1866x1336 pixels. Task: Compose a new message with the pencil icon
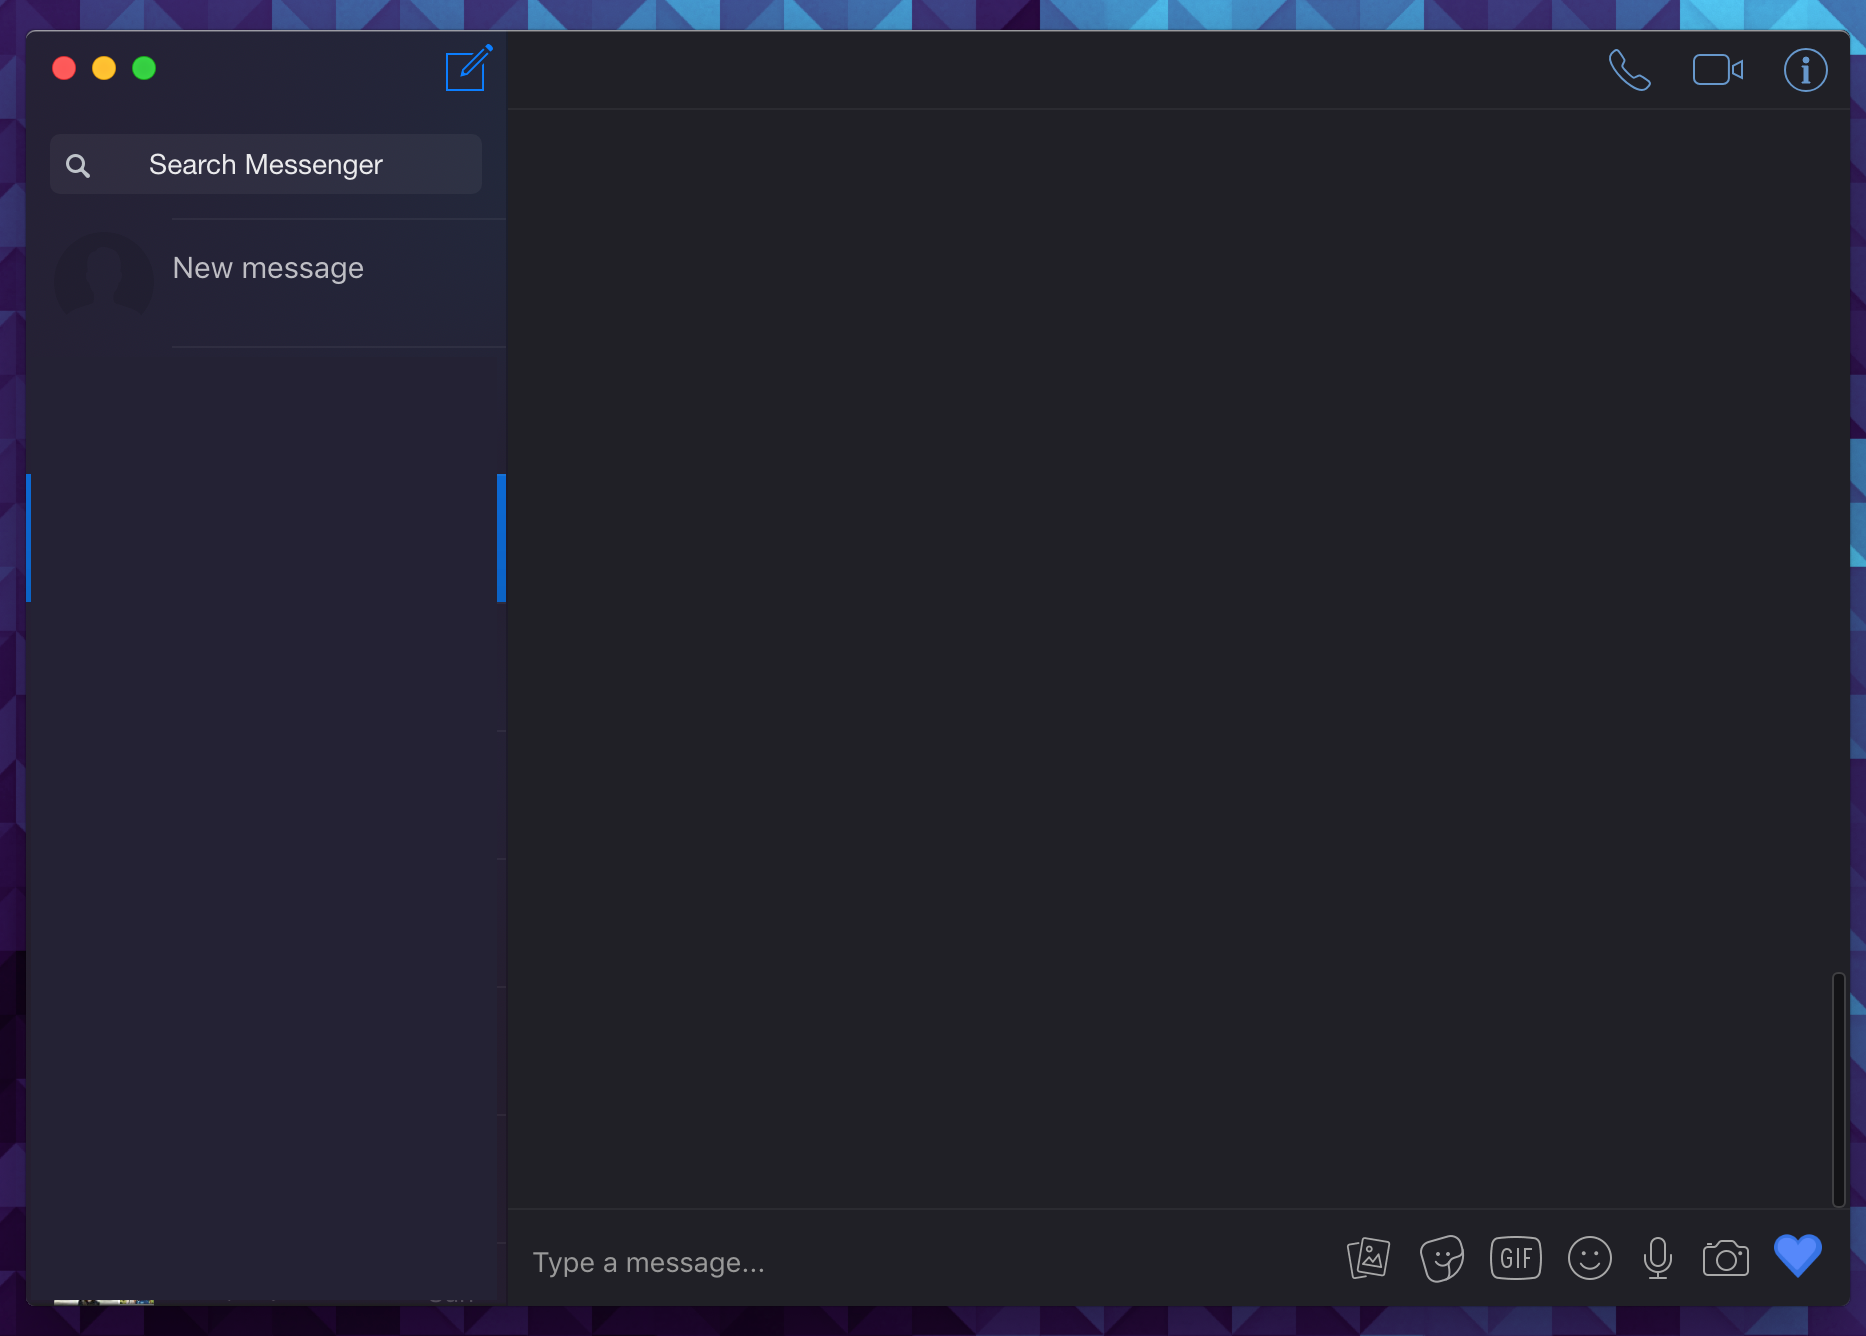[468, 68]
